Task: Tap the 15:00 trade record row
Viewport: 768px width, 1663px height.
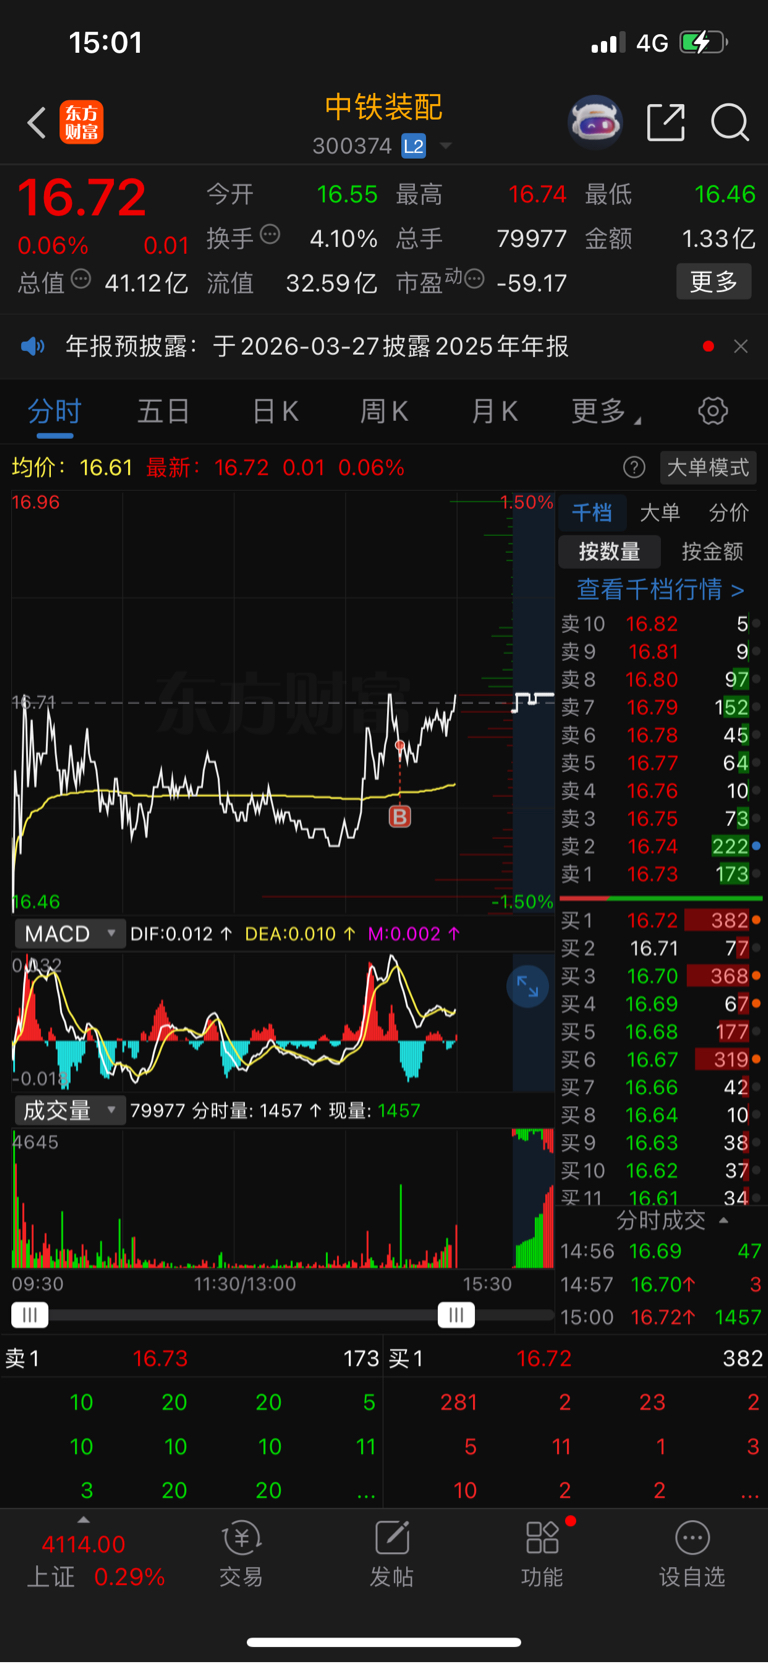Action: pos(661,1317)
